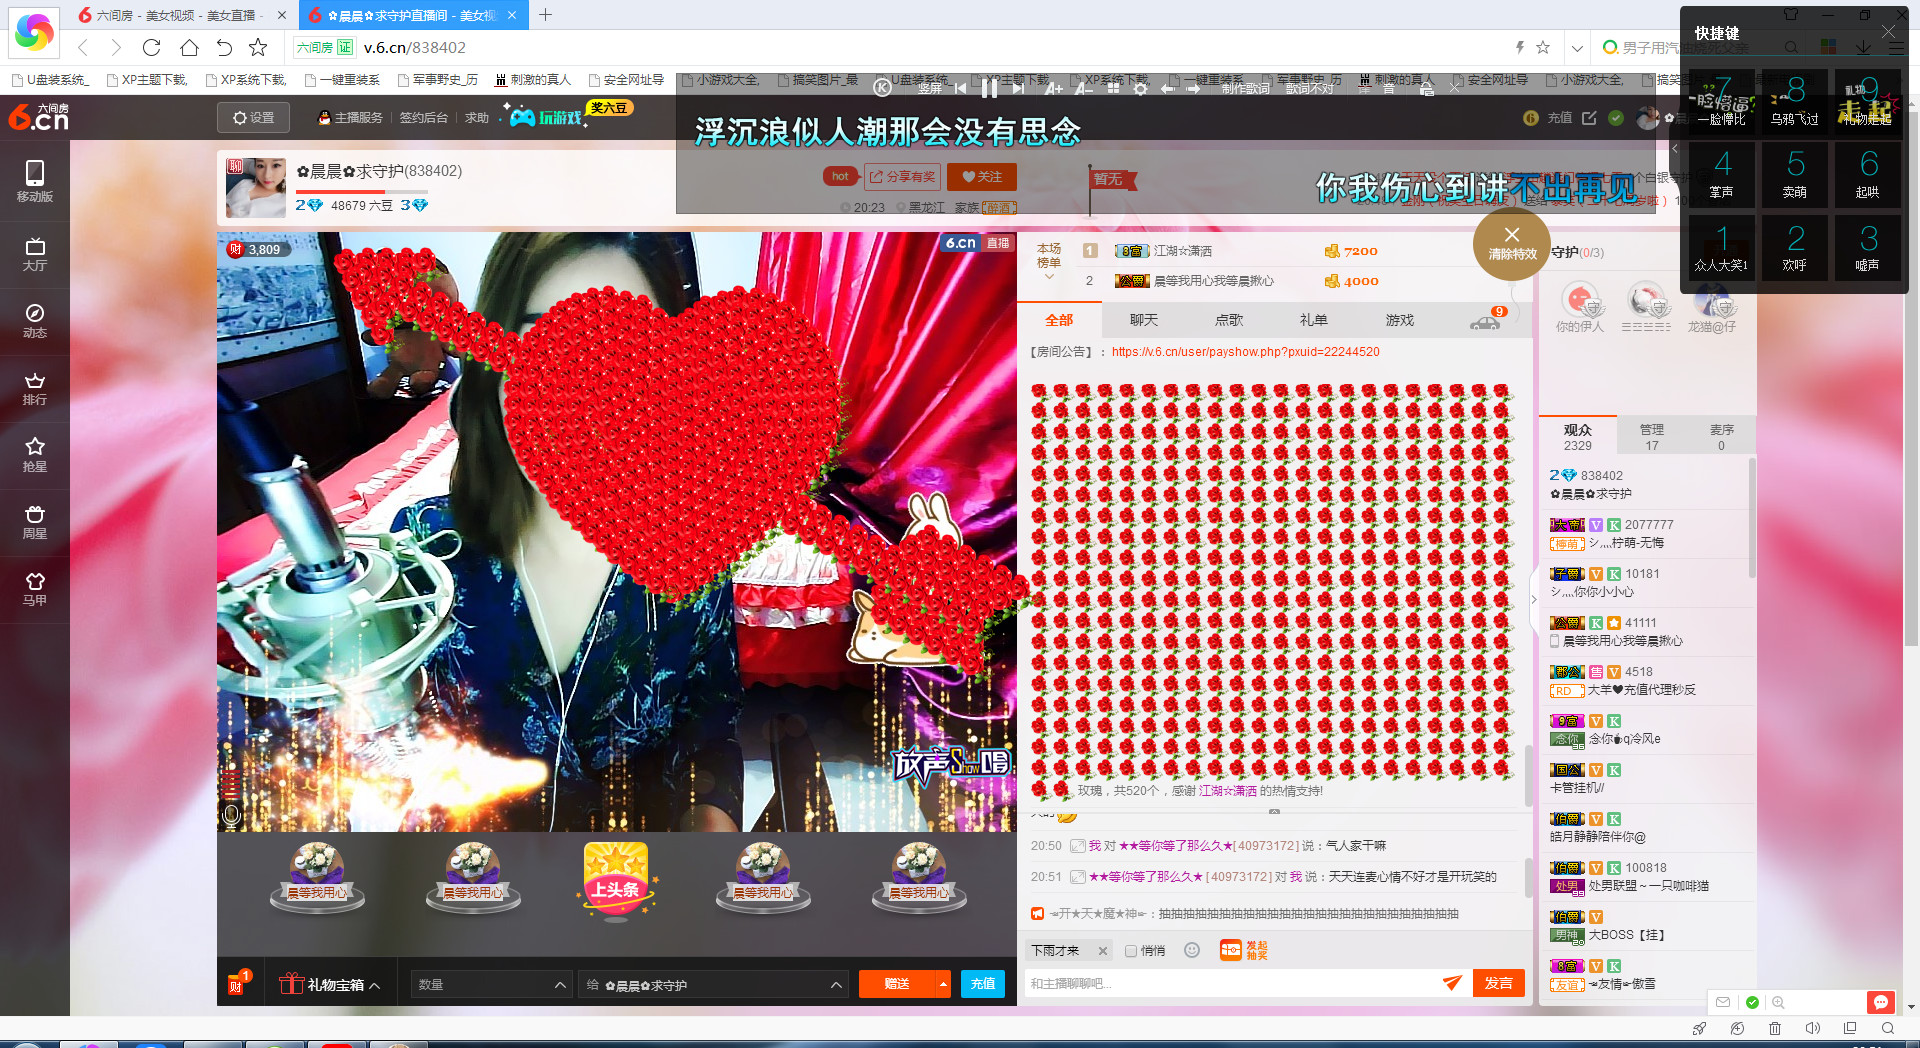Open the room announcement payshow link

[1245, 352]
